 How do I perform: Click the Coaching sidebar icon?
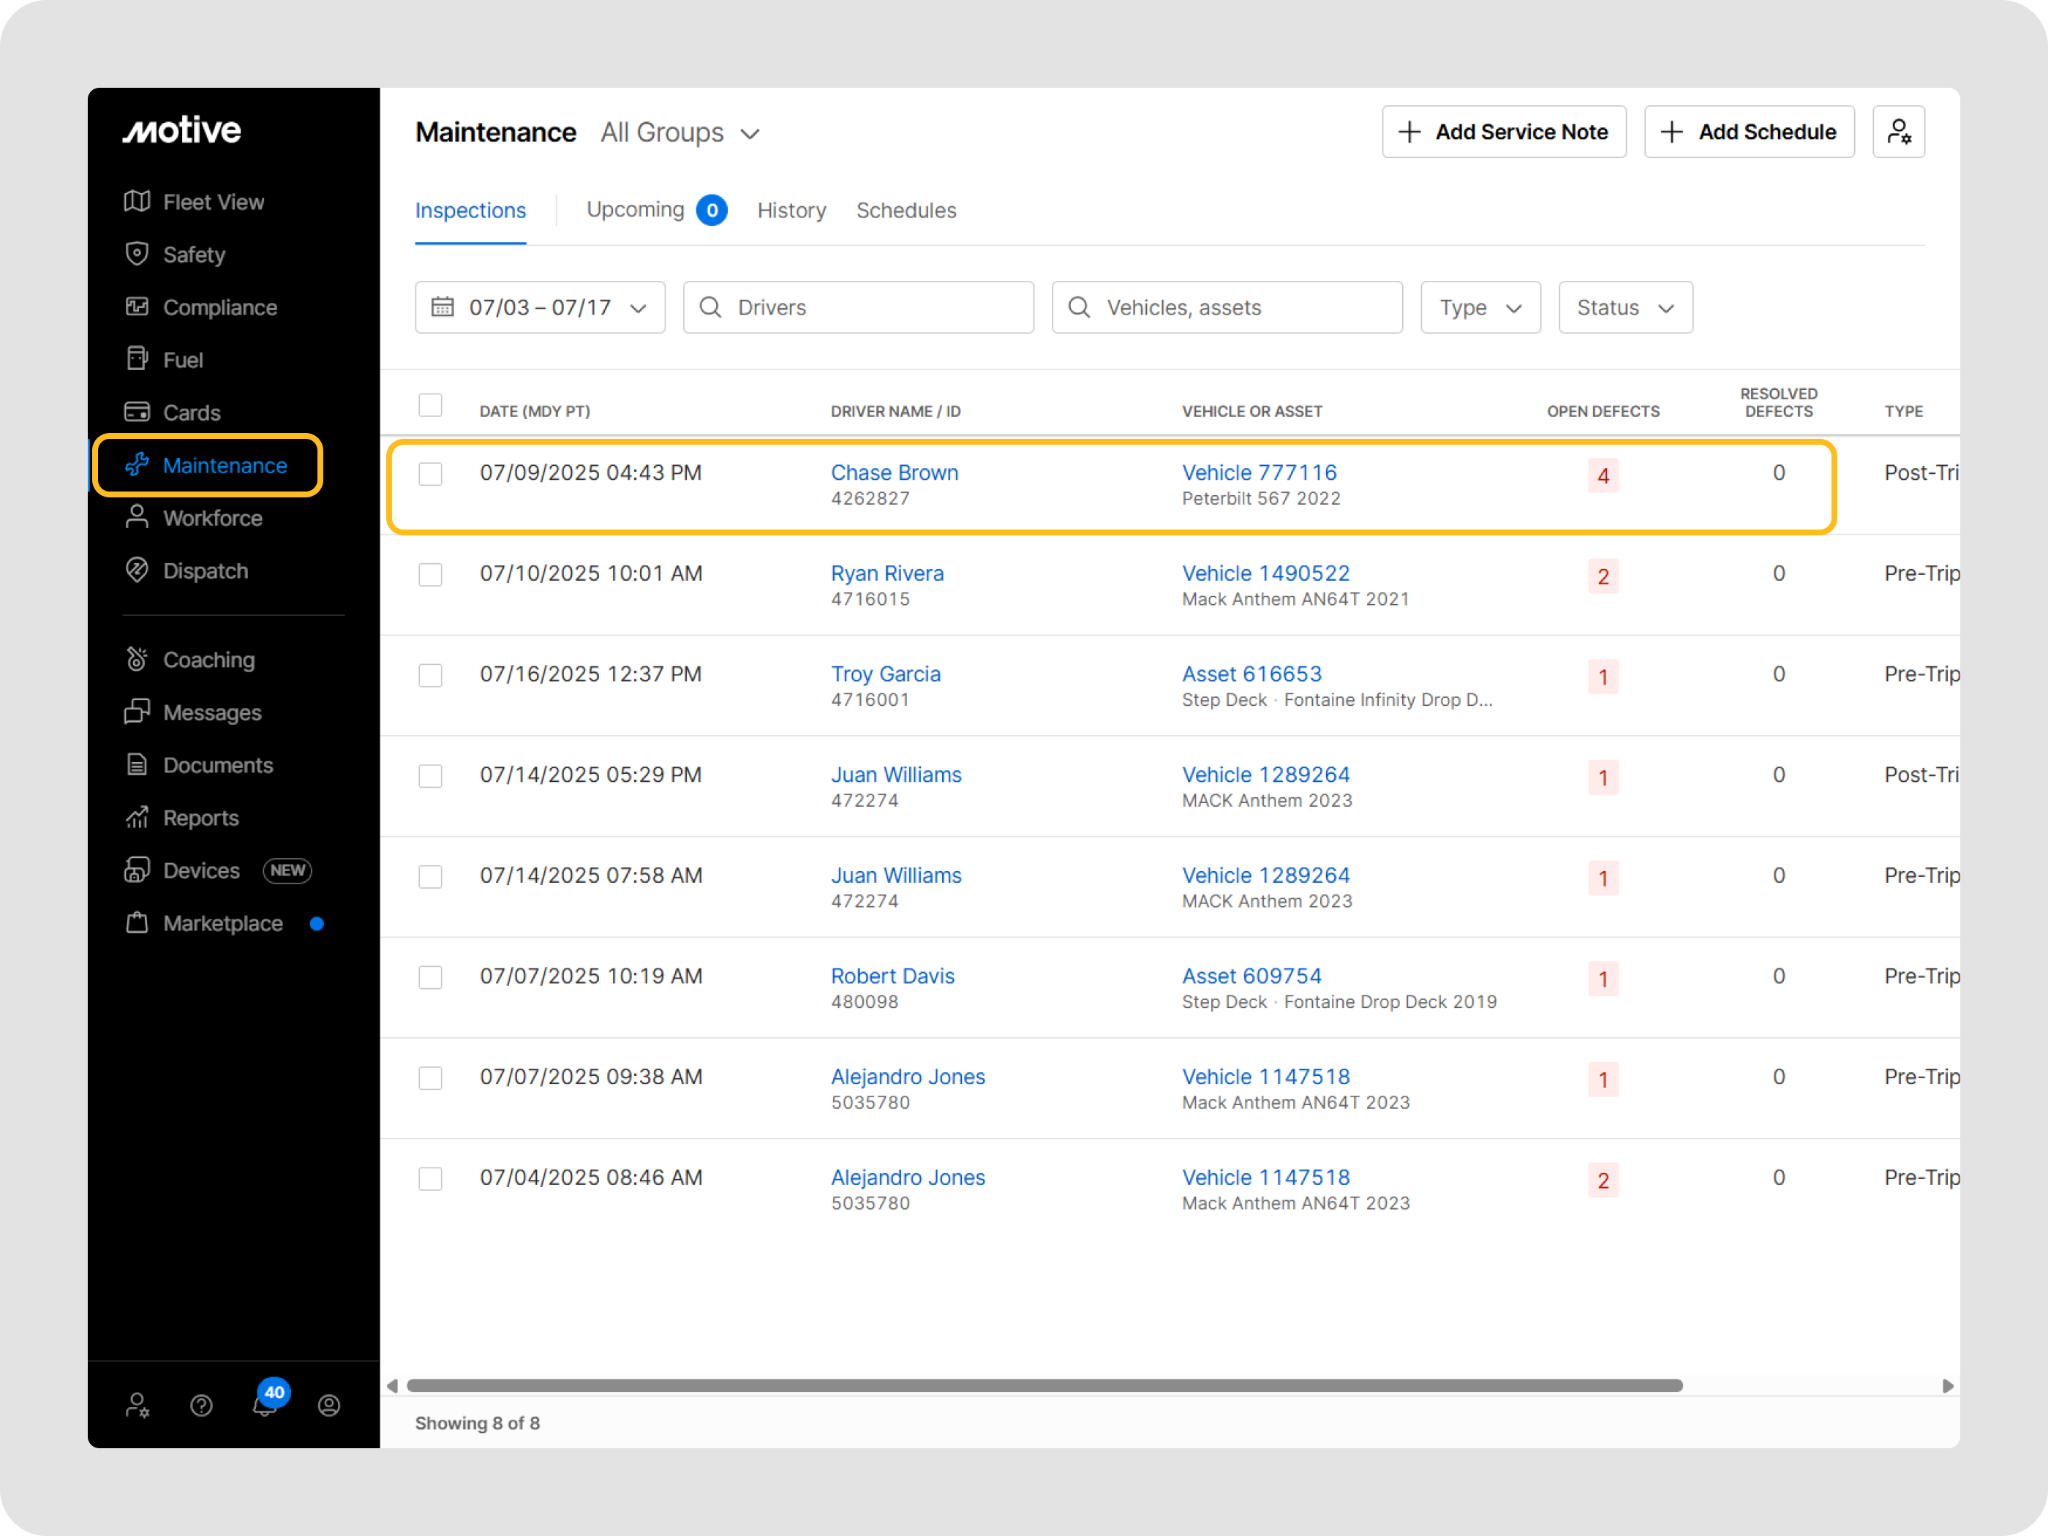coord(137,659)
